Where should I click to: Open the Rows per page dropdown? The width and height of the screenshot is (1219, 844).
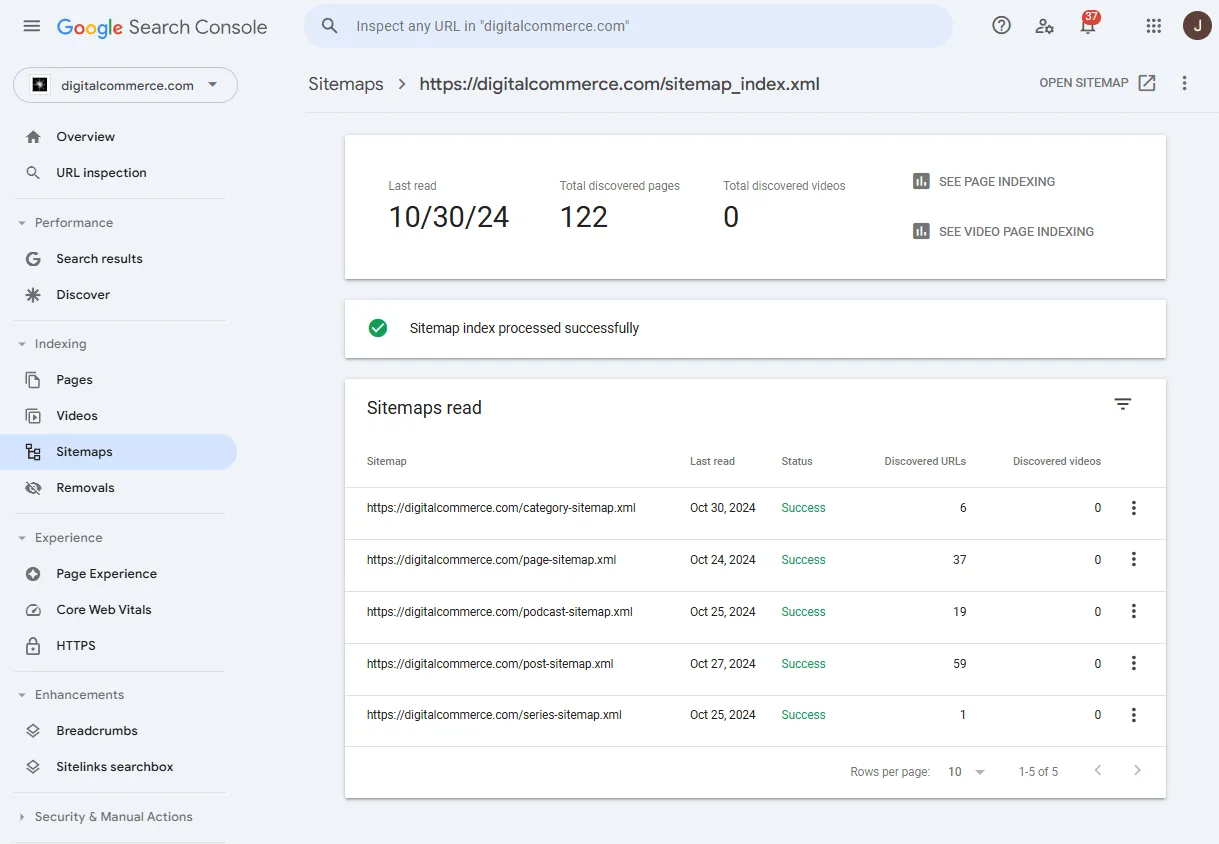(963, 771)
